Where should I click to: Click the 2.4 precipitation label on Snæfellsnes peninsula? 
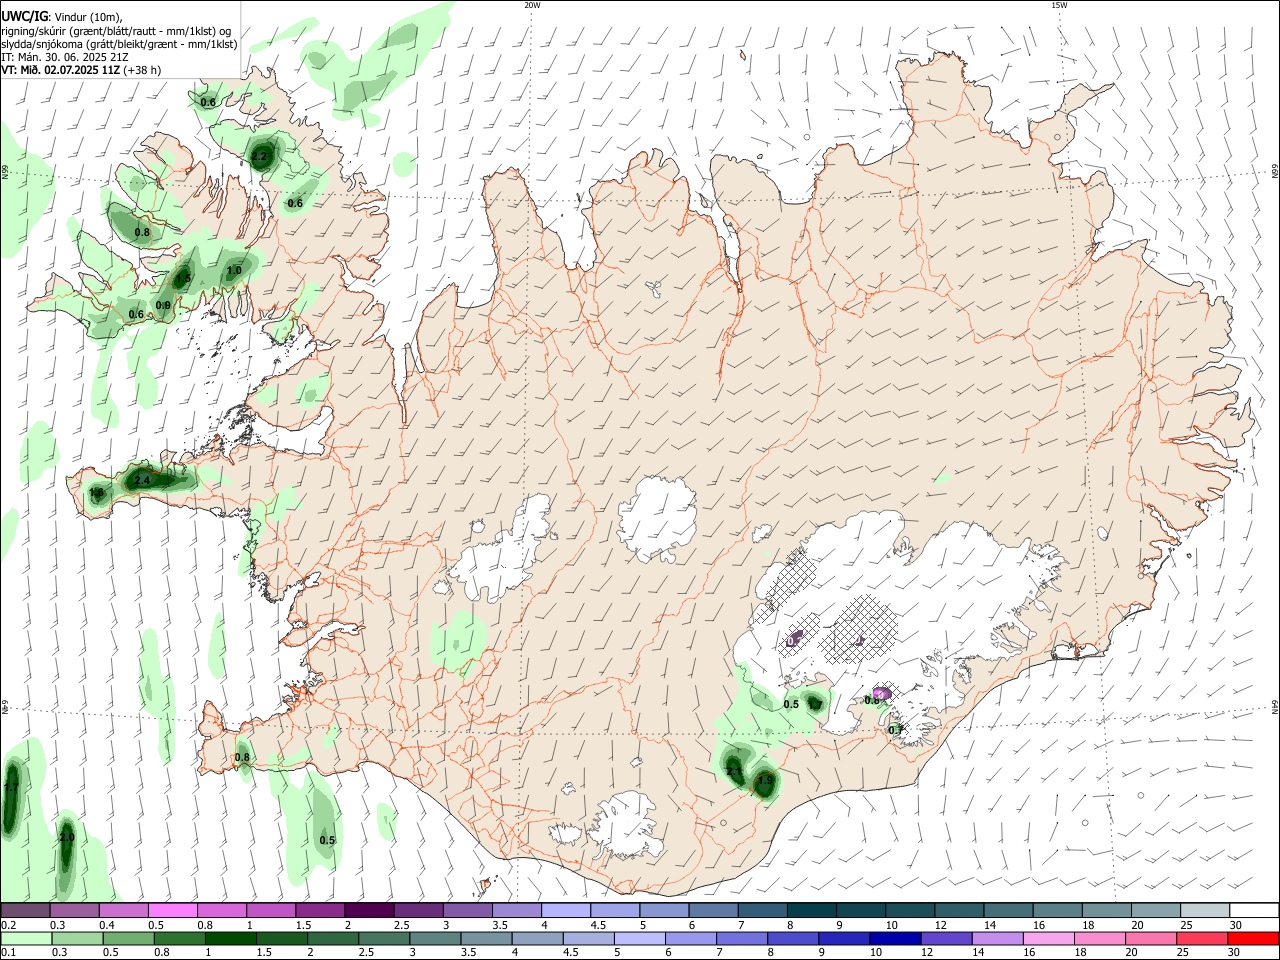(x=142, y=481)
